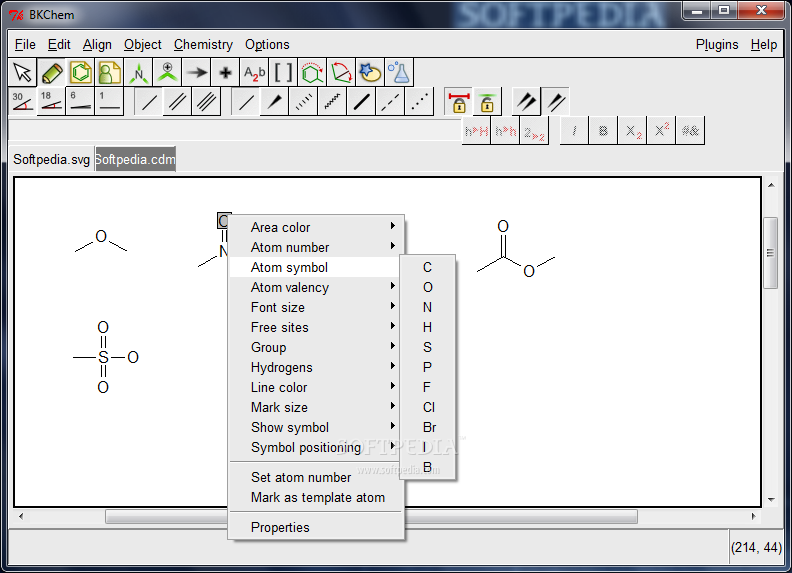Expand the Atom valency submenu
This screenshot has width=792, height=573.
click(316, 287)
